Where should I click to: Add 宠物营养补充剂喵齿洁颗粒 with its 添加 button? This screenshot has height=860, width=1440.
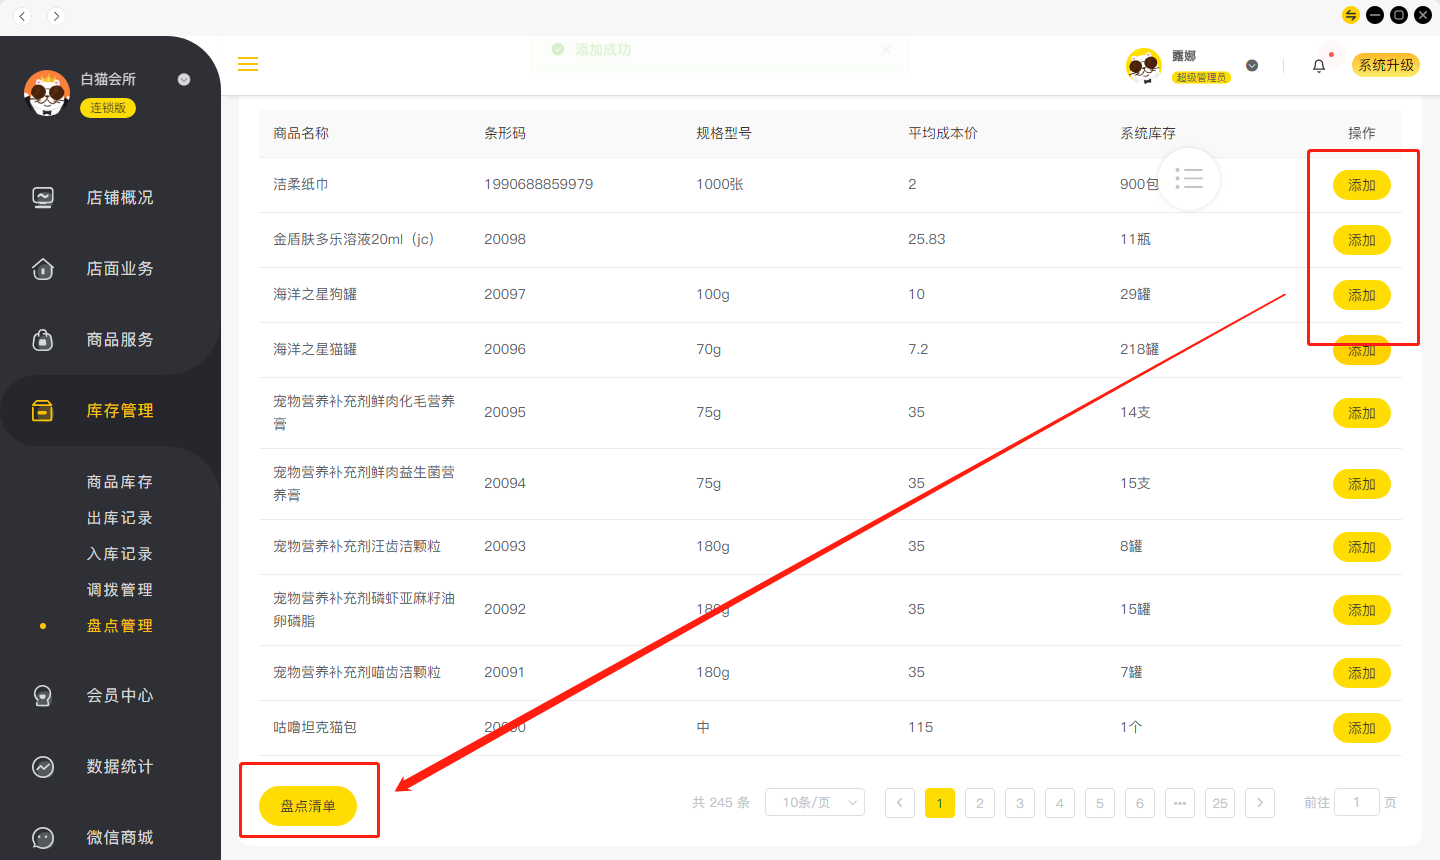click(1362, 673)
